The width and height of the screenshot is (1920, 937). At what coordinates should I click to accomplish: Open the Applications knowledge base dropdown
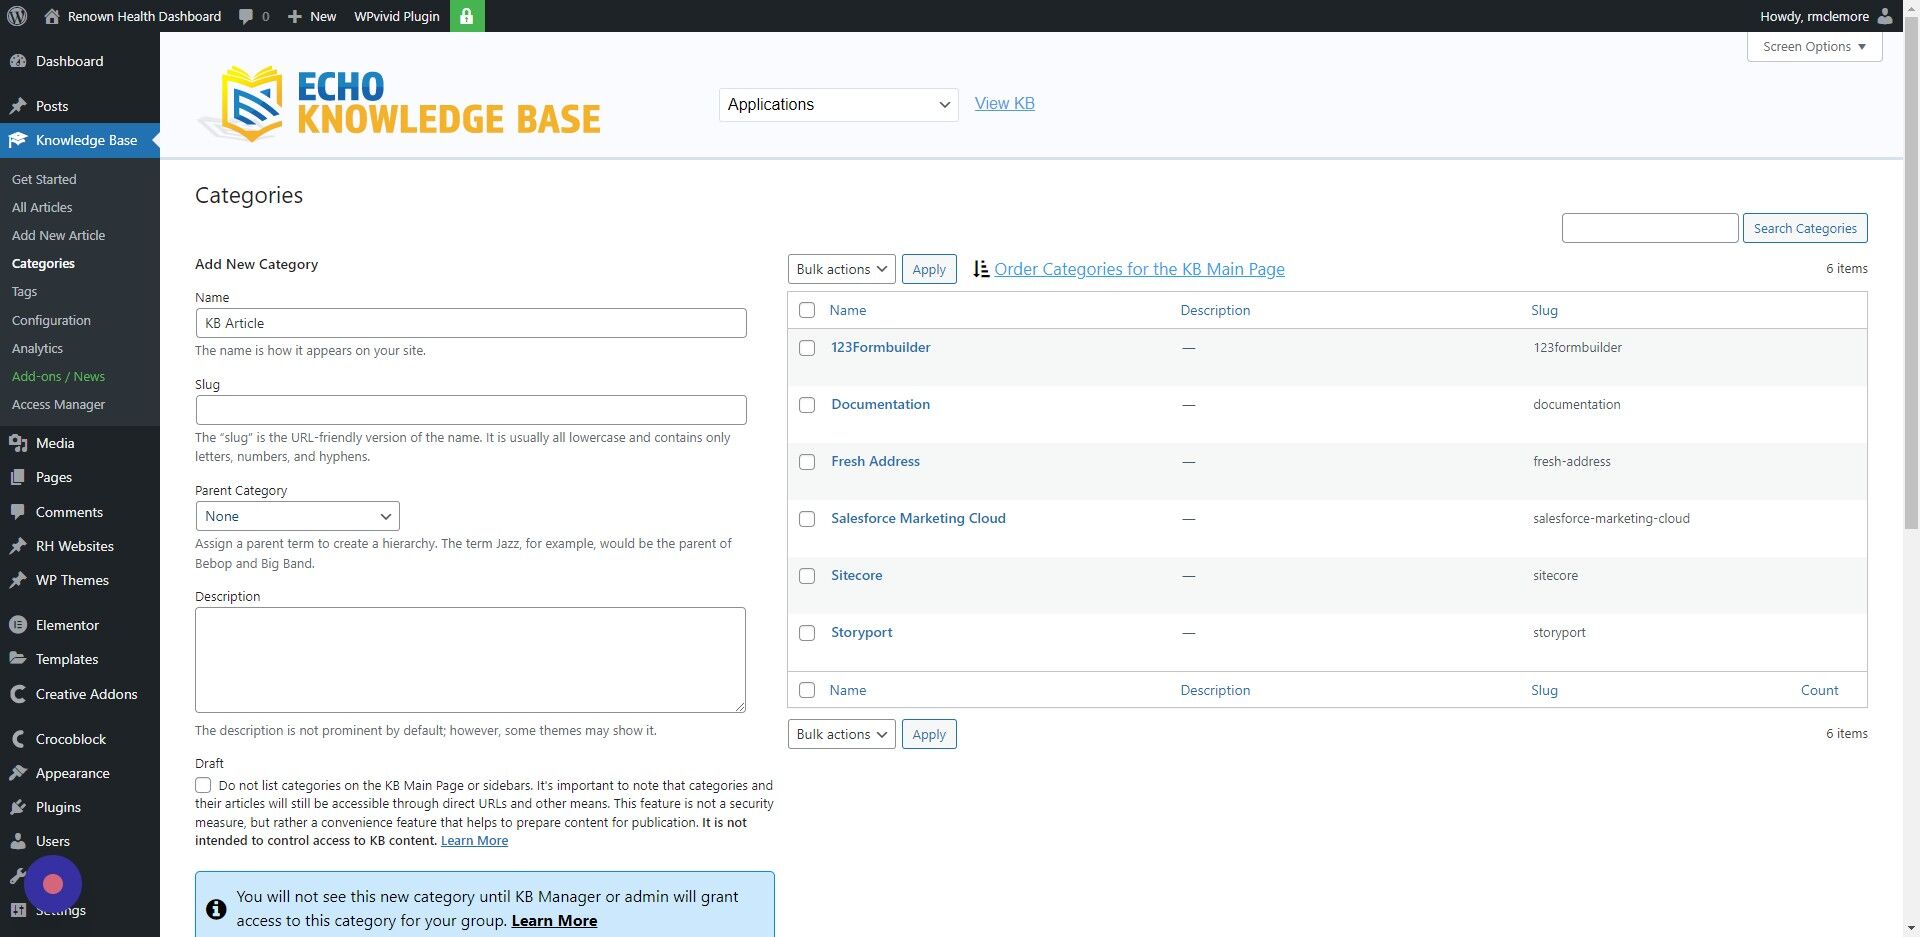[x=838, y=105]
